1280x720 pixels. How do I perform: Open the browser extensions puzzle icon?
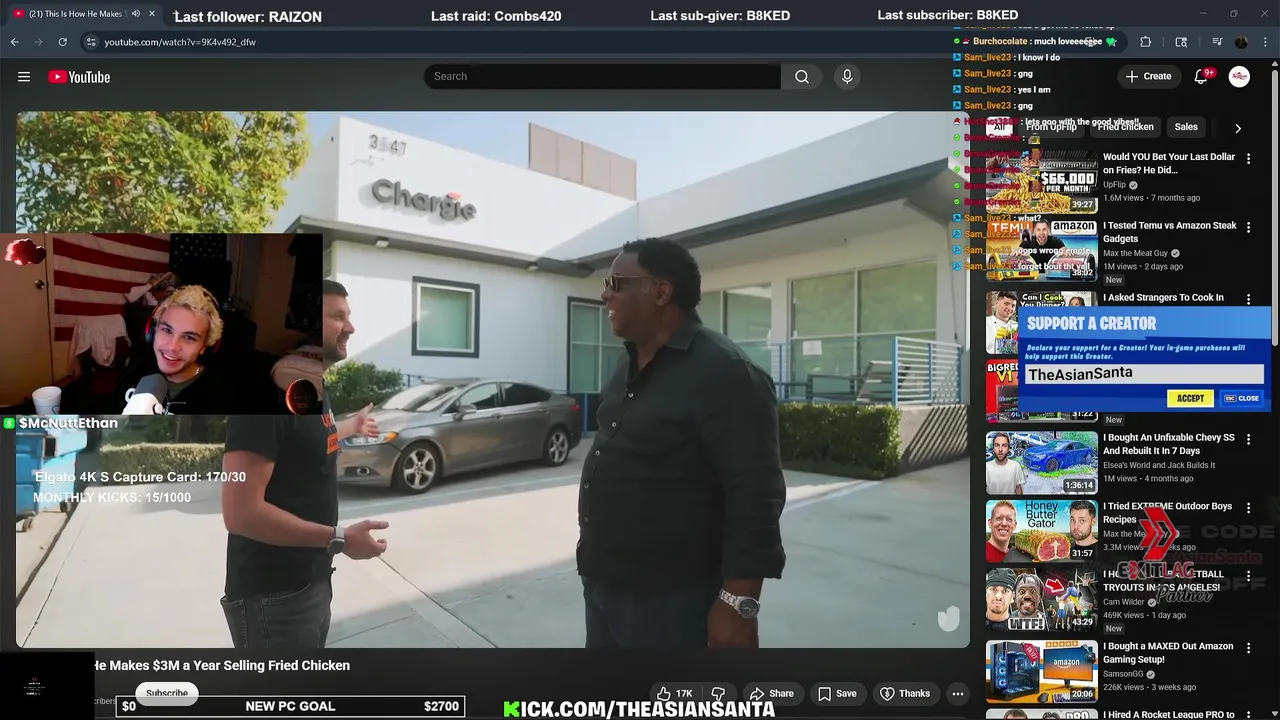point(1146,42)
